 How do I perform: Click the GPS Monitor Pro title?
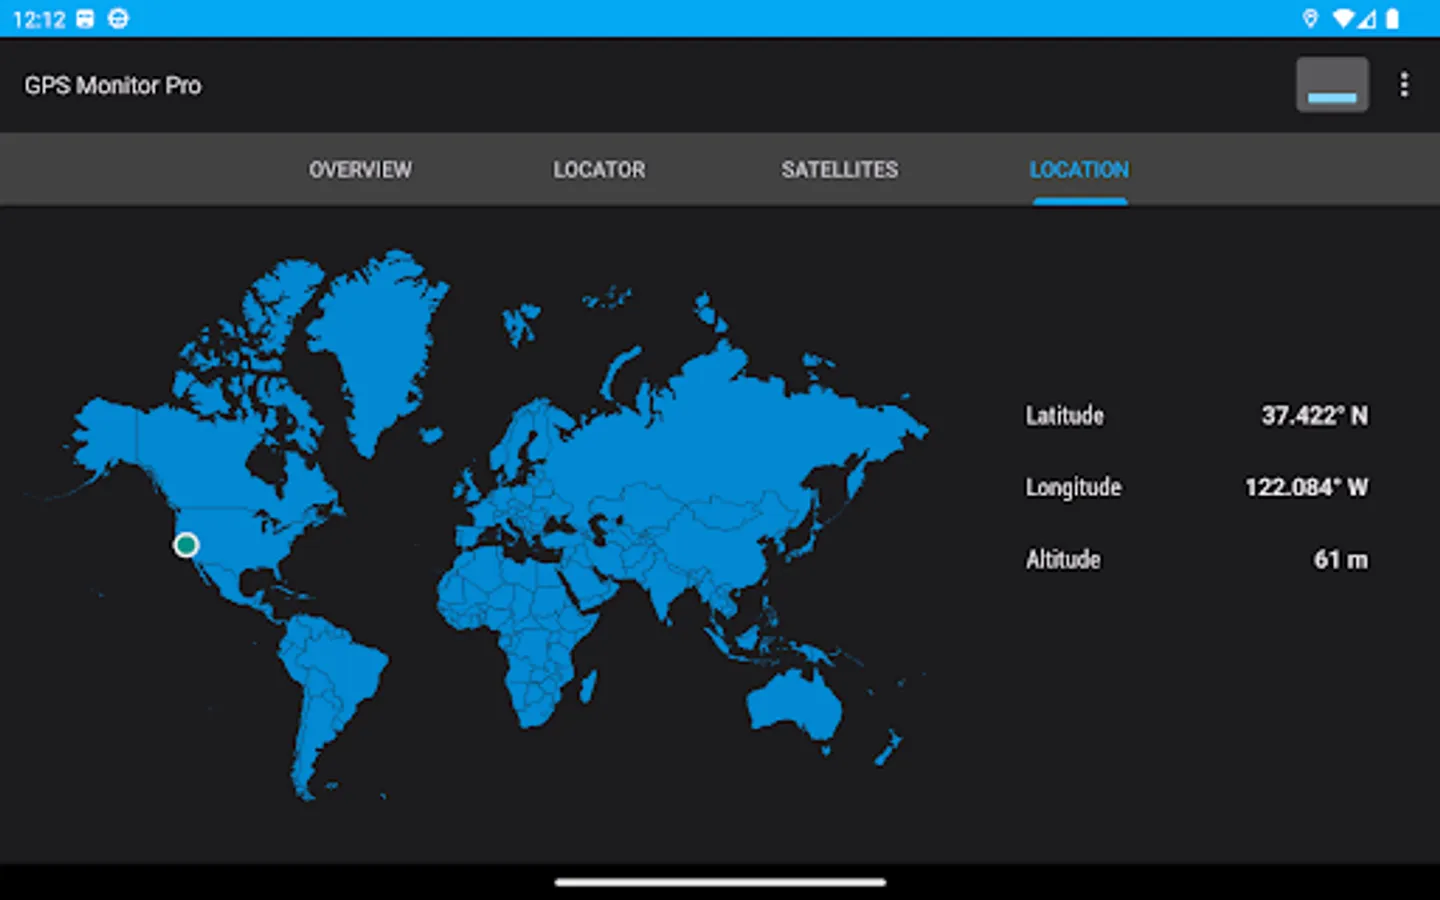pos(113,86)
